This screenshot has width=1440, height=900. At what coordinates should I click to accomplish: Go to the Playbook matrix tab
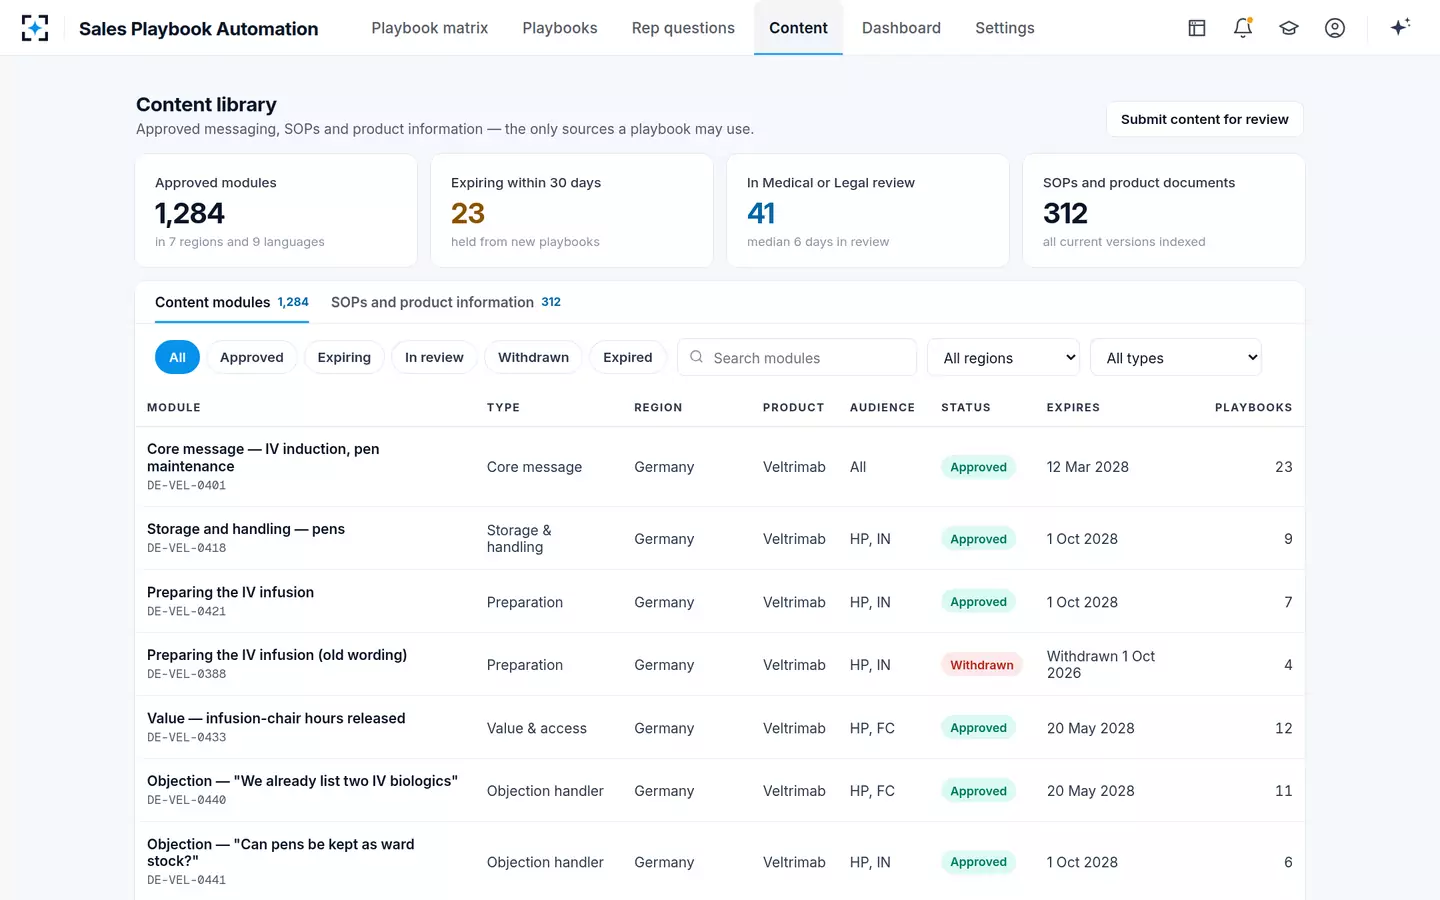coord(430,28)
